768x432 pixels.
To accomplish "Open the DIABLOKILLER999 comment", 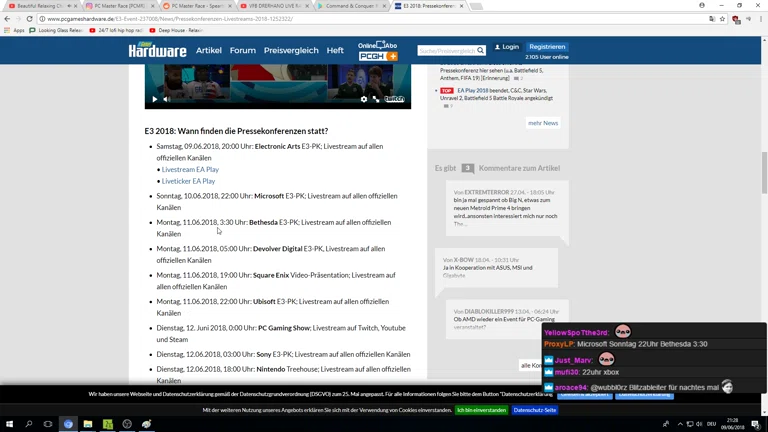I will coord(507,319).
